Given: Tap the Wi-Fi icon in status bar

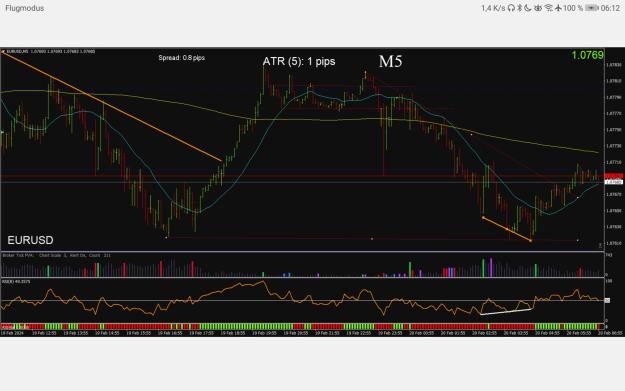Looking at the screenshot, I should [x=548, y=8].
